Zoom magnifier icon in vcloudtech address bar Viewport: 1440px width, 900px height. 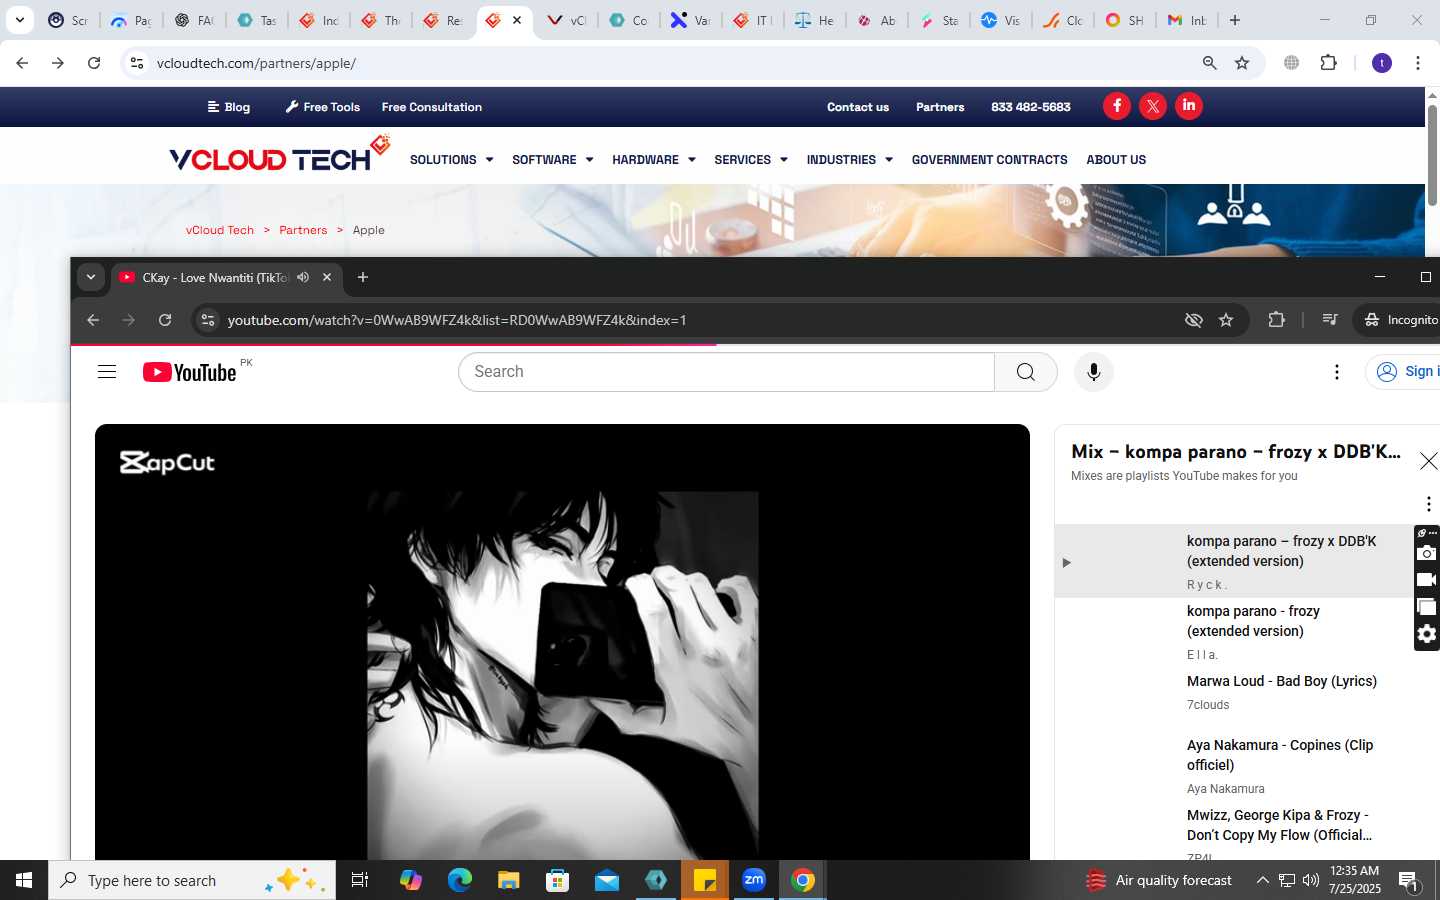(1209, 63)
